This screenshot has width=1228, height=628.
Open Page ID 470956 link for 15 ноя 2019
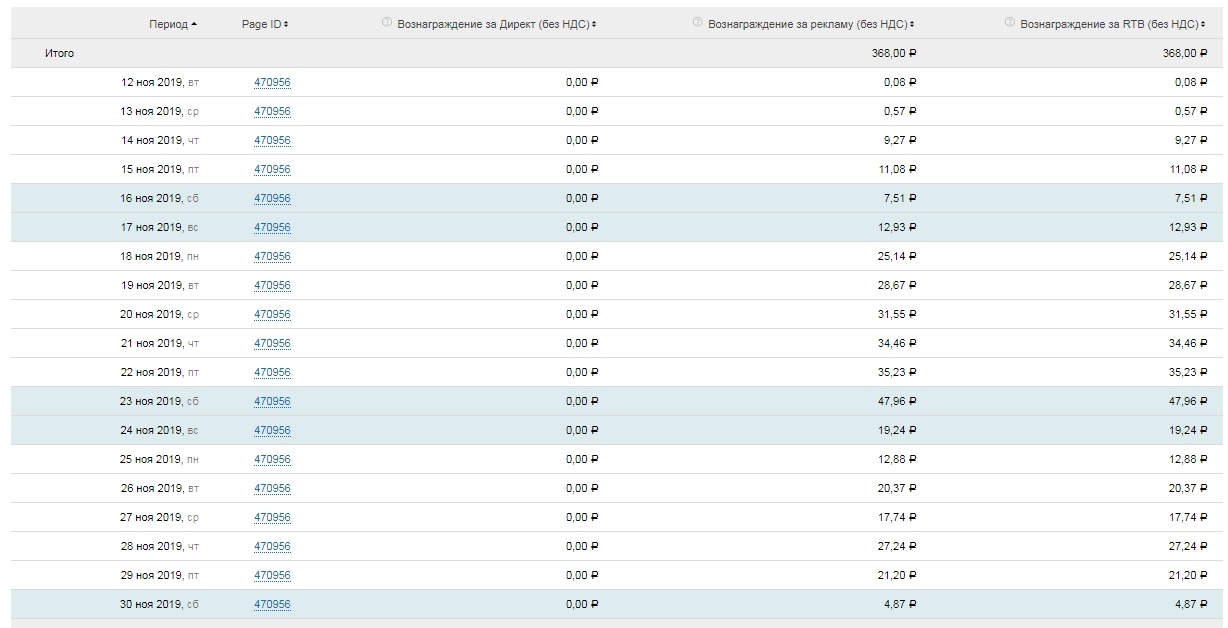pyautogui.click(x=272, y=169)
